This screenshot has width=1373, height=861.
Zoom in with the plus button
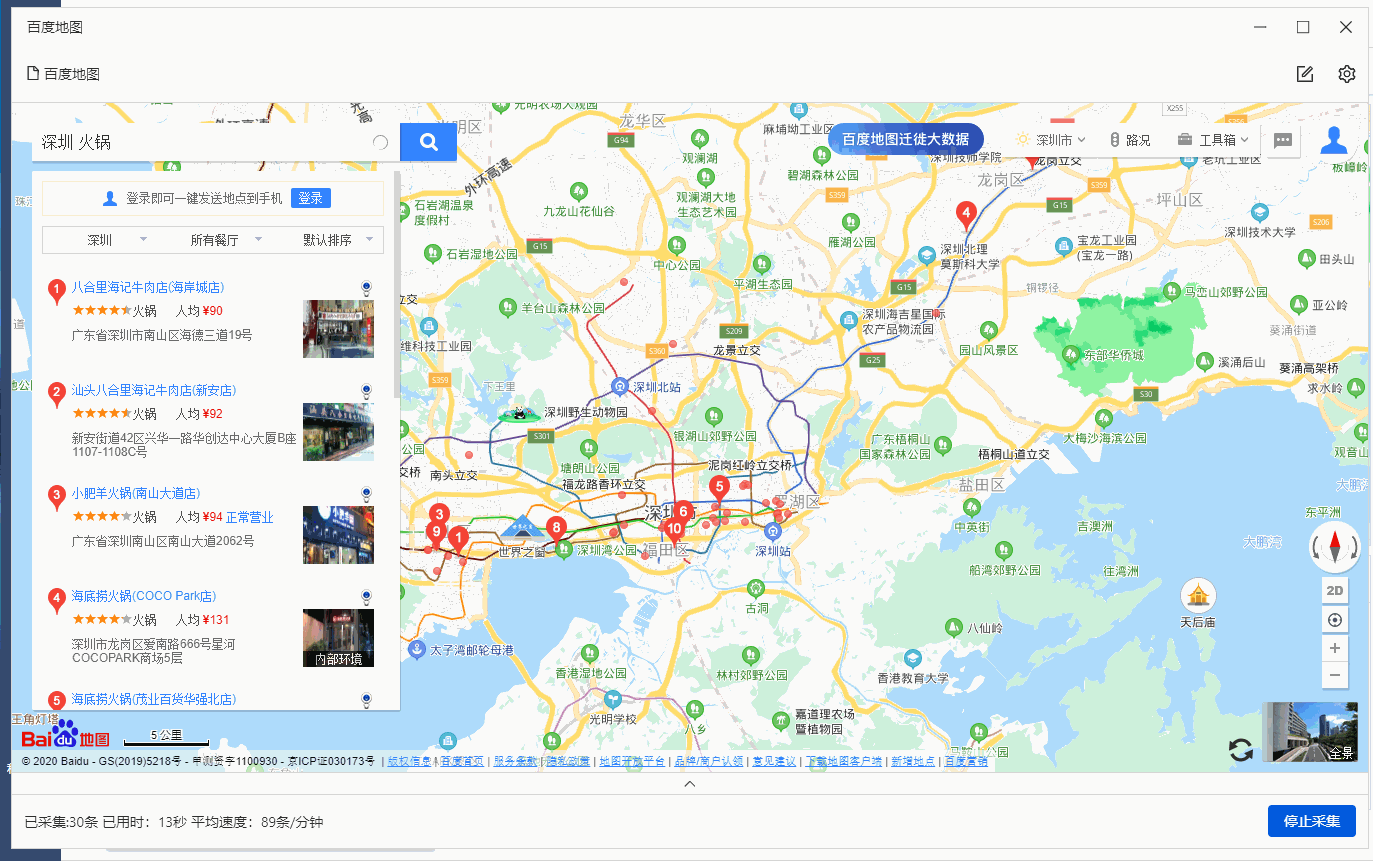(1335, 647)
